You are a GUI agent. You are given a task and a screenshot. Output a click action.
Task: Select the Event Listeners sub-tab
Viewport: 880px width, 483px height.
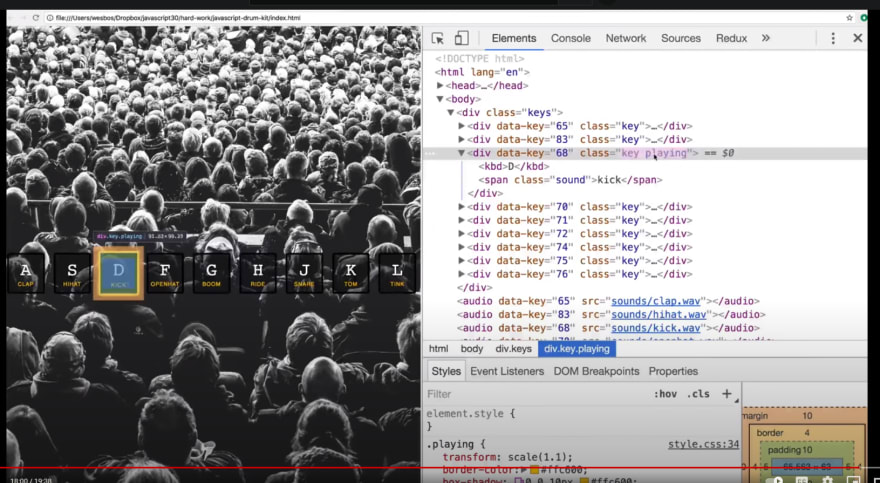pyautogui.click(x=507, y=371)
